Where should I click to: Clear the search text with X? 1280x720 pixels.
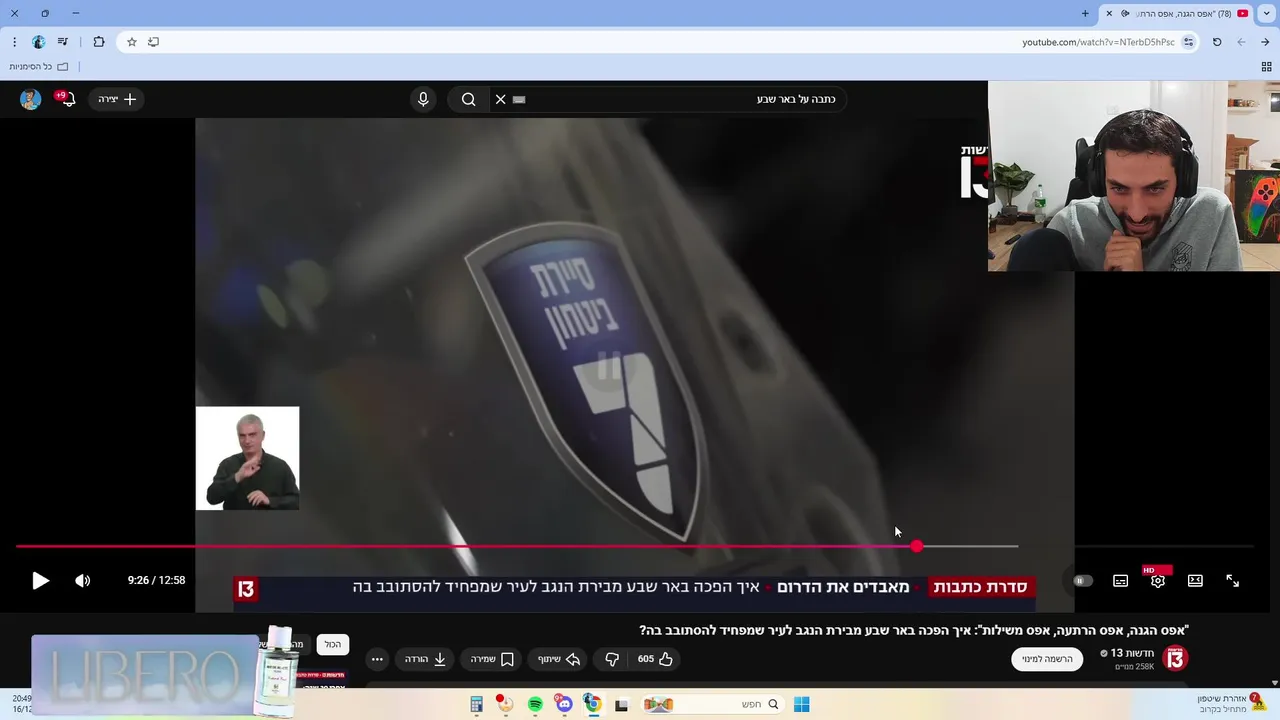pyautogui.click(x=500, y=99)
